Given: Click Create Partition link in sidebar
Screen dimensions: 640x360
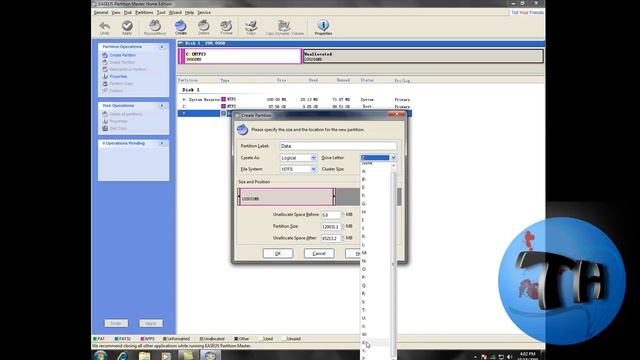Looking at the screenshot, I should coord(122,55).
